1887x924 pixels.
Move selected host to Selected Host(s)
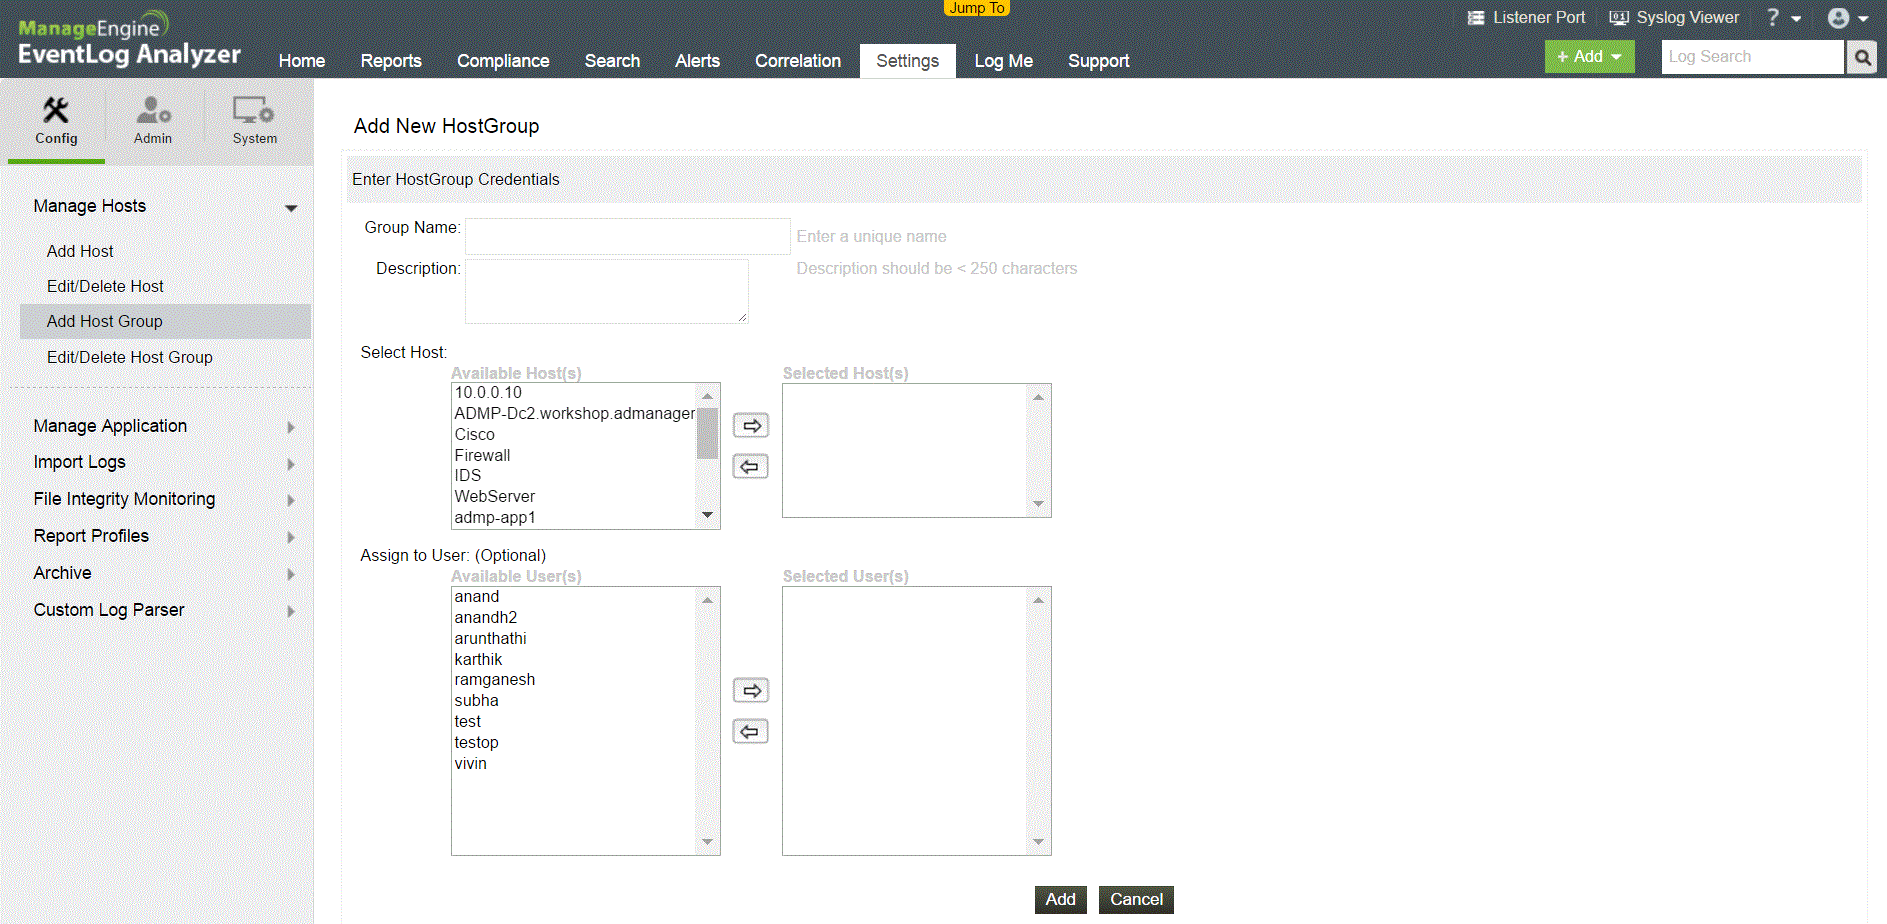coord(751,426)
